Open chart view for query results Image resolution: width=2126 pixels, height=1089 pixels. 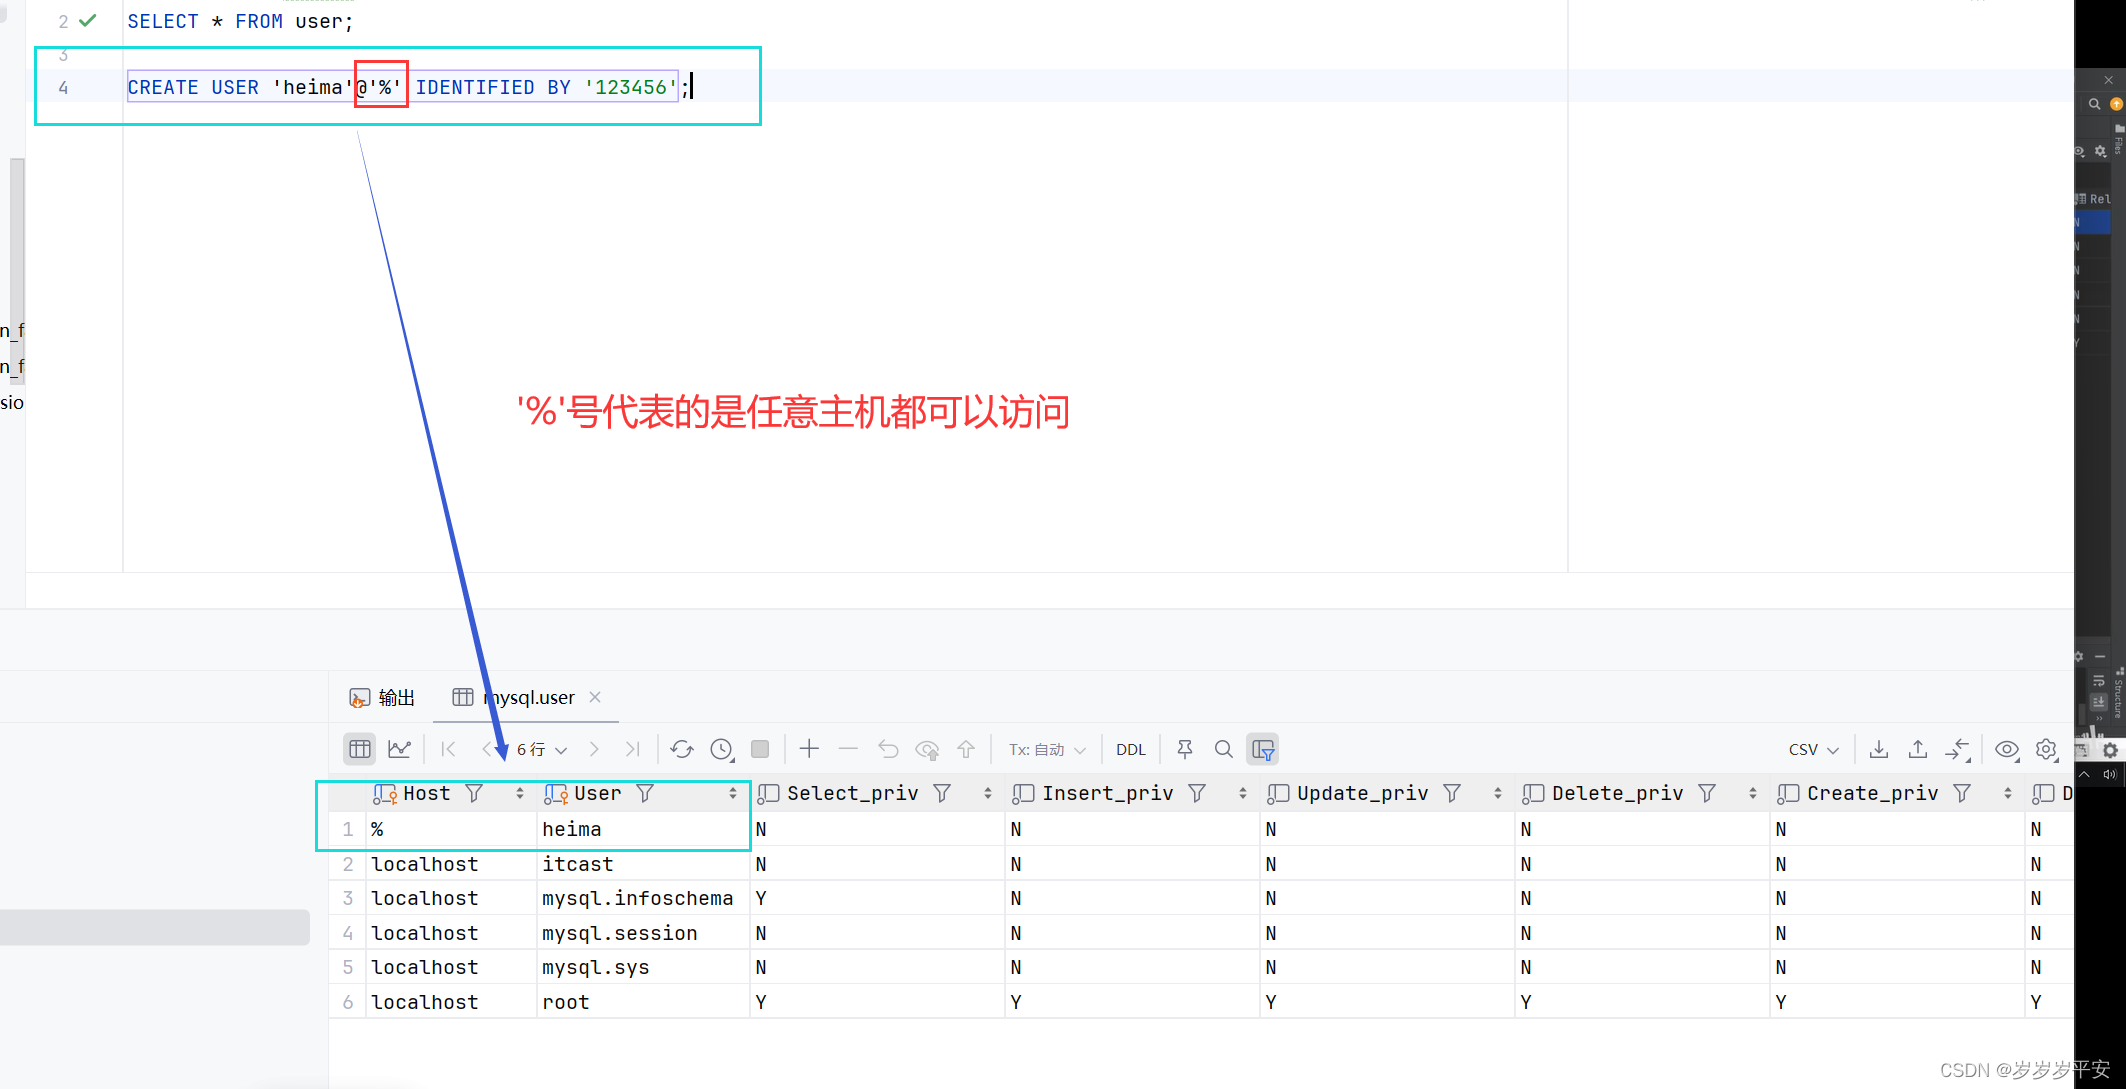399,749
